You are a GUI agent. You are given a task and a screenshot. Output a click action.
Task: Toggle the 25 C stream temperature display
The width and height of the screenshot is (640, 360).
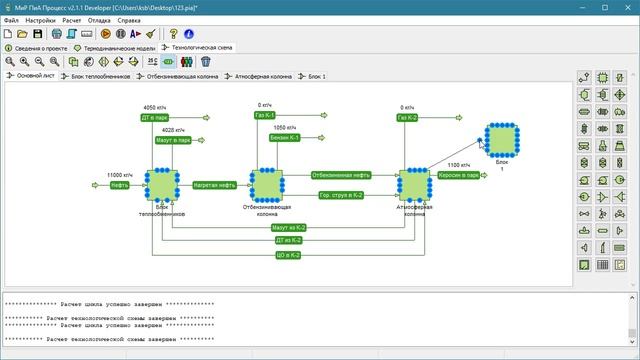click(x=152, y=62)
